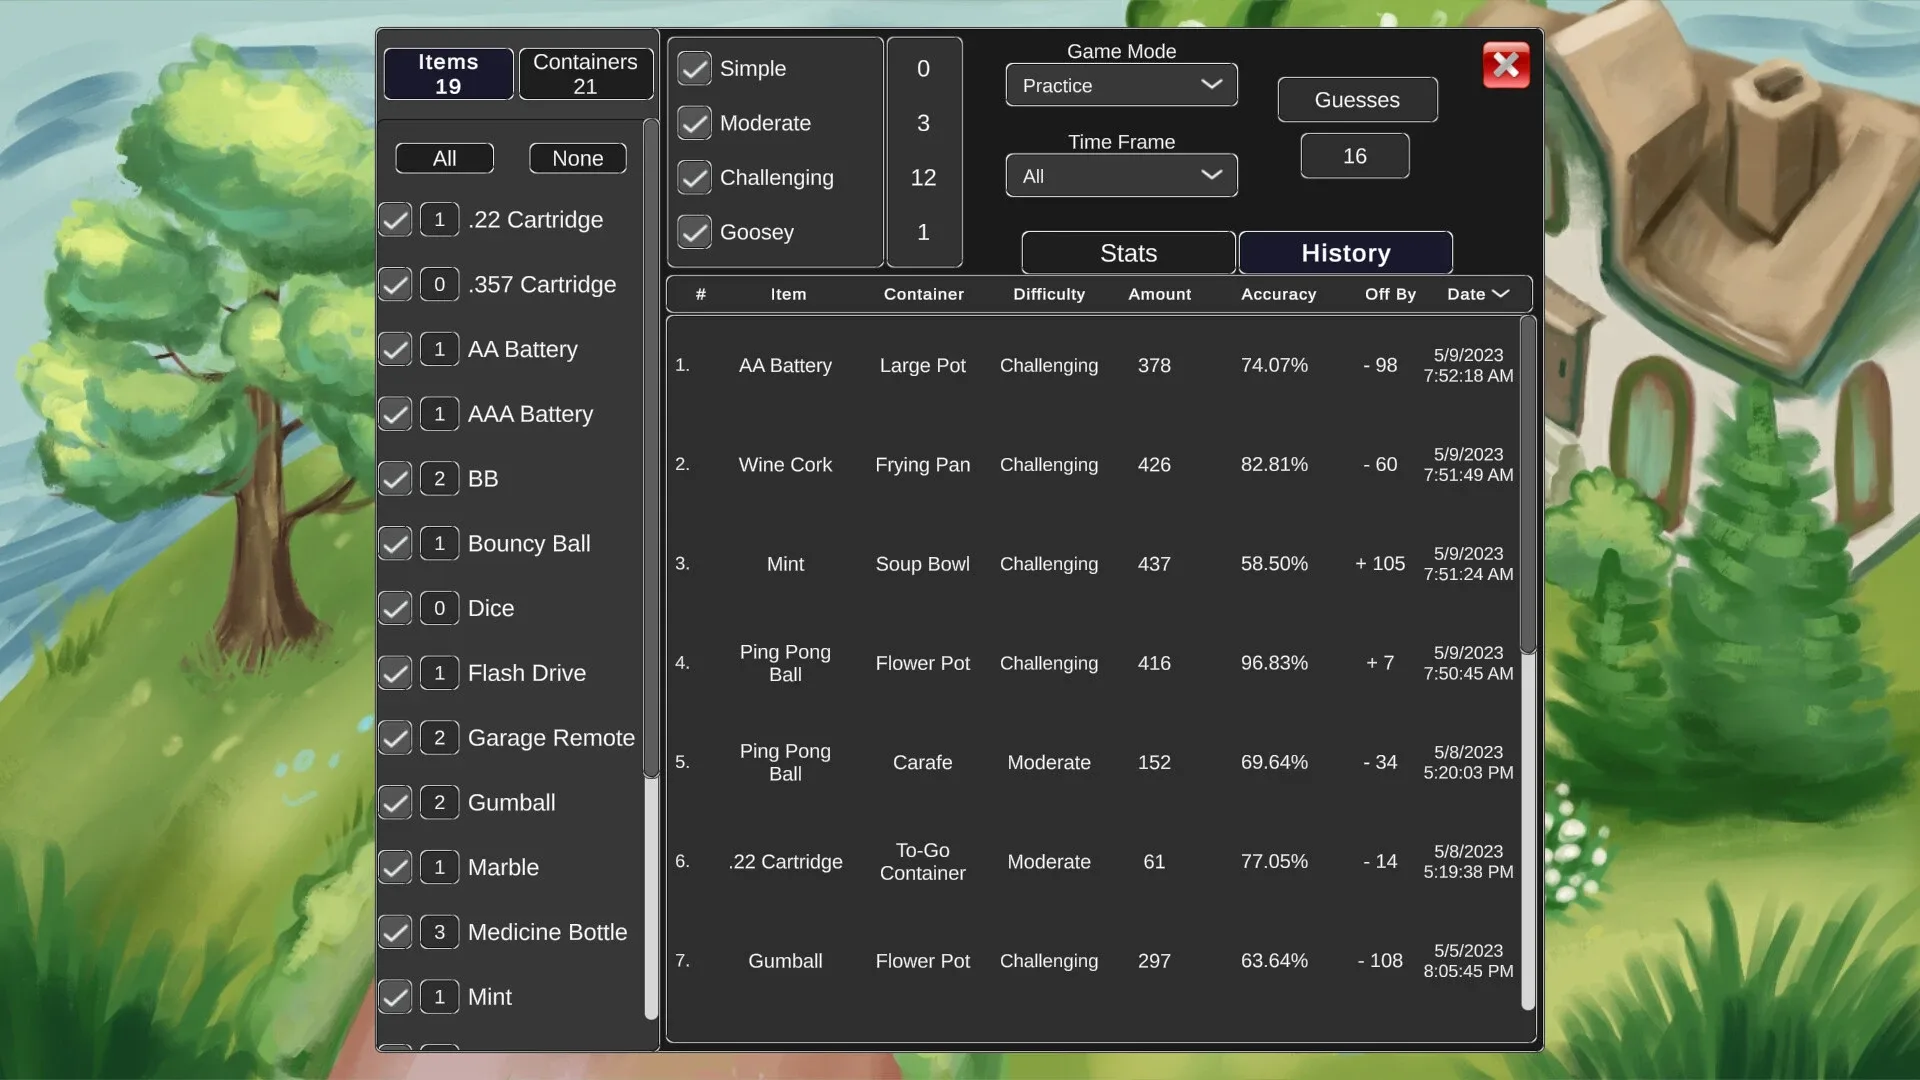Switch to the Stats tab
This screenshot has height=1080, width=1920.
(x=1127, y=253)
